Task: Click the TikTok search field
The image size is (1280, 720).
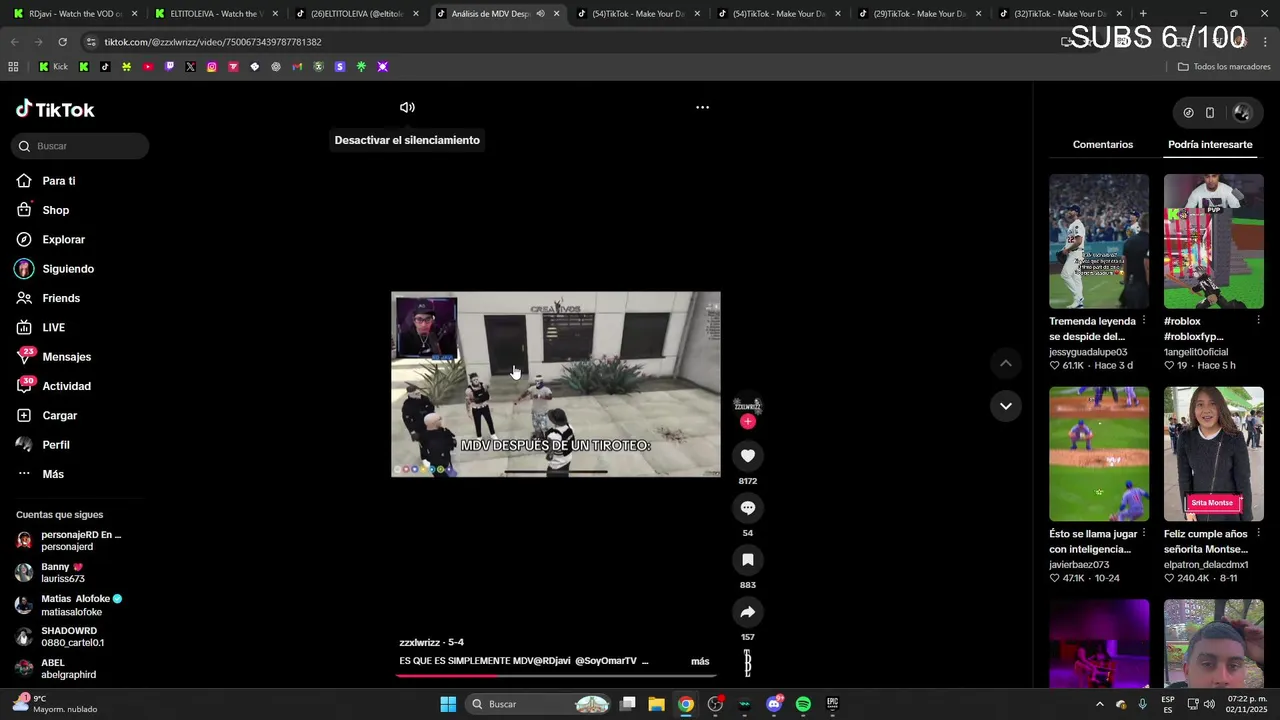Action: pyautogui.click(x=80, y=146)
